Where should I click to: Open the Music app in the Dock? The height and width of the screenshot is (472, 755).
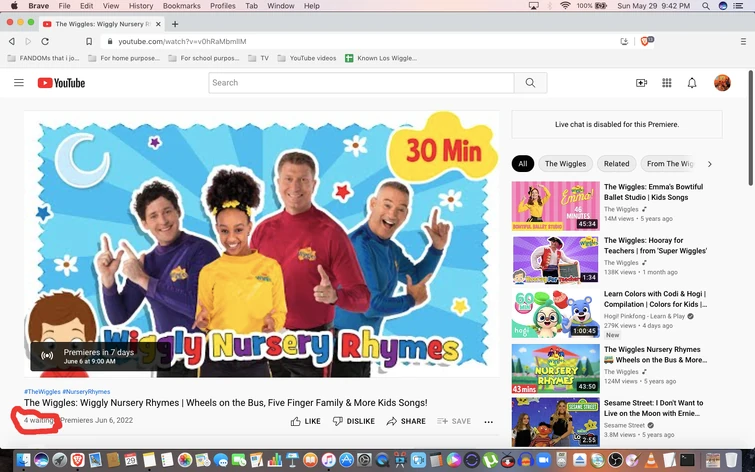(328, 460)
